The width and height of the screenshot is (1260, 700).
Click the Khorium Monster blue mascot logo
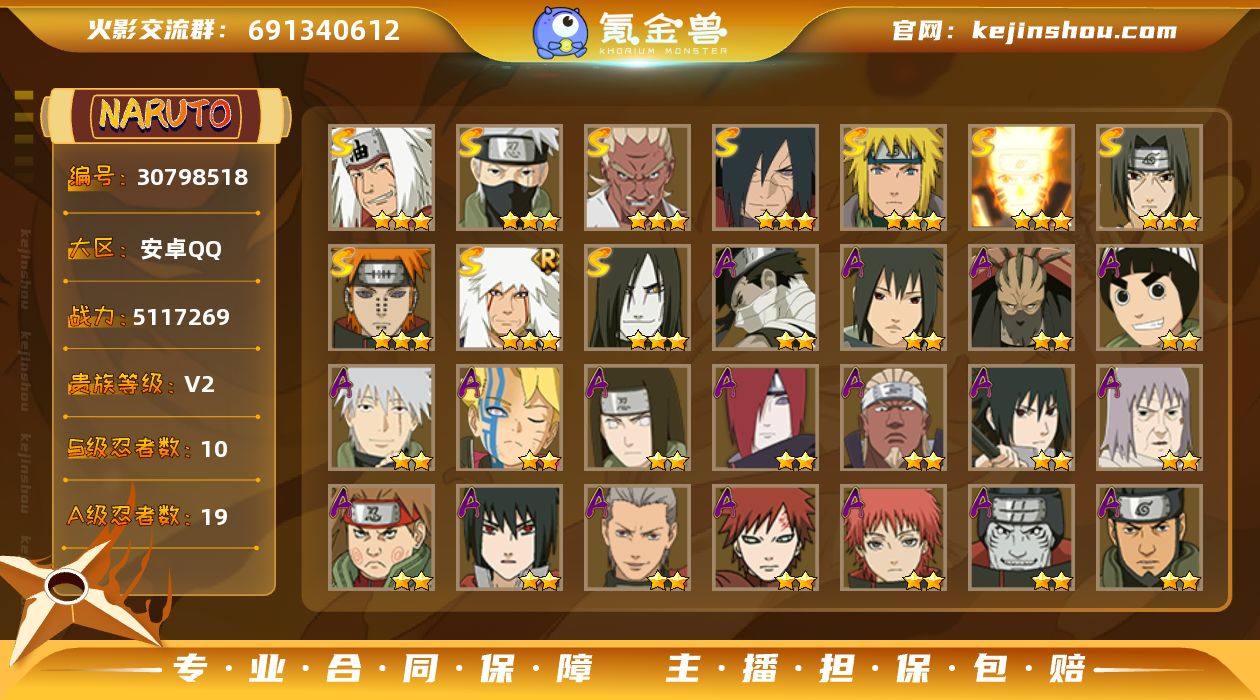pyautogui.click(x=560, y=32)
